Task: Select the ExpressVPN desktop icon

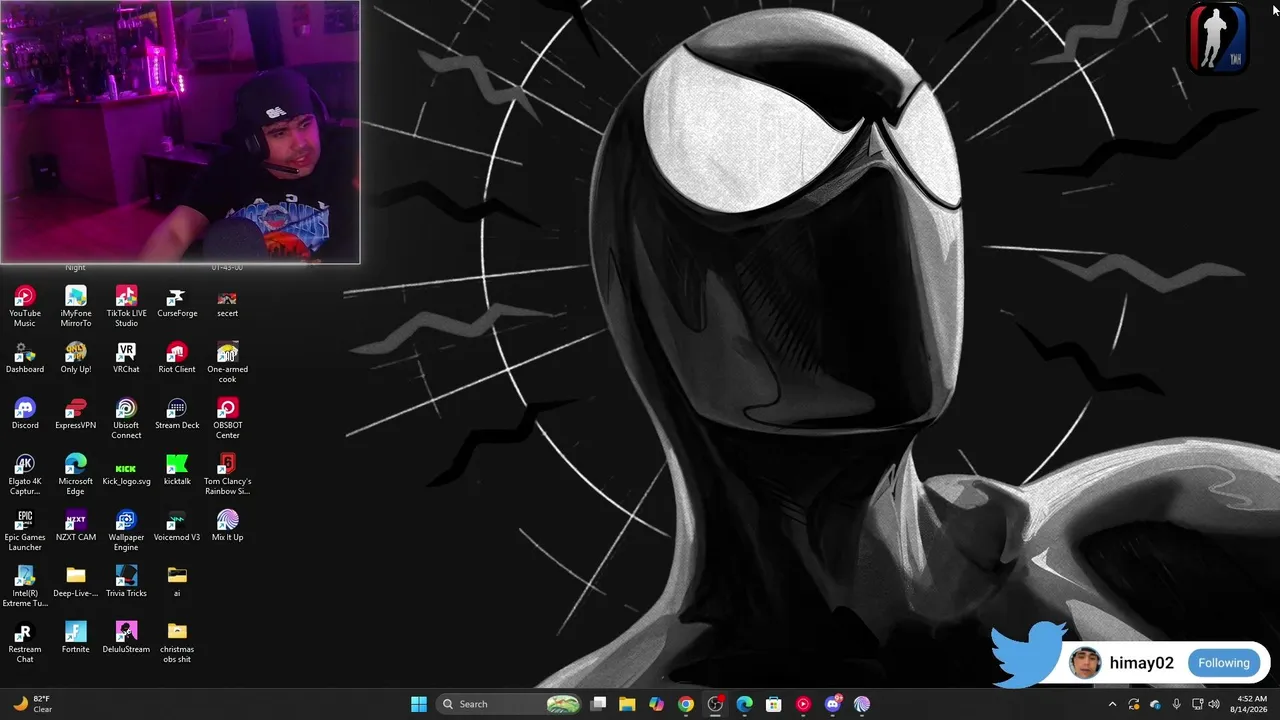Action: pos(76,414)
